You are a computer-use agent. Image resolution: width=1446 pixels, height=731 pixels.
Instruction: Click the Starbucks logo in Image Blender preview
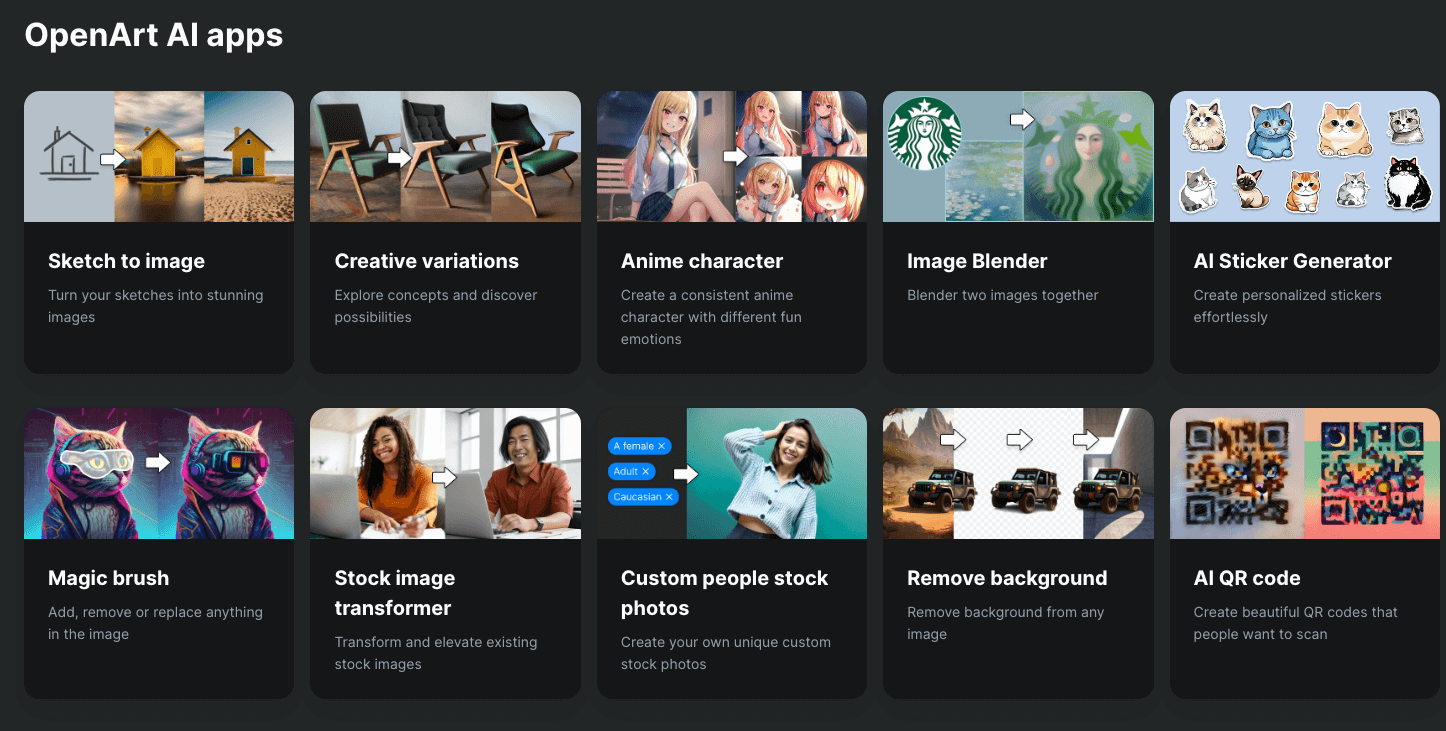click(x=927, y=130)
